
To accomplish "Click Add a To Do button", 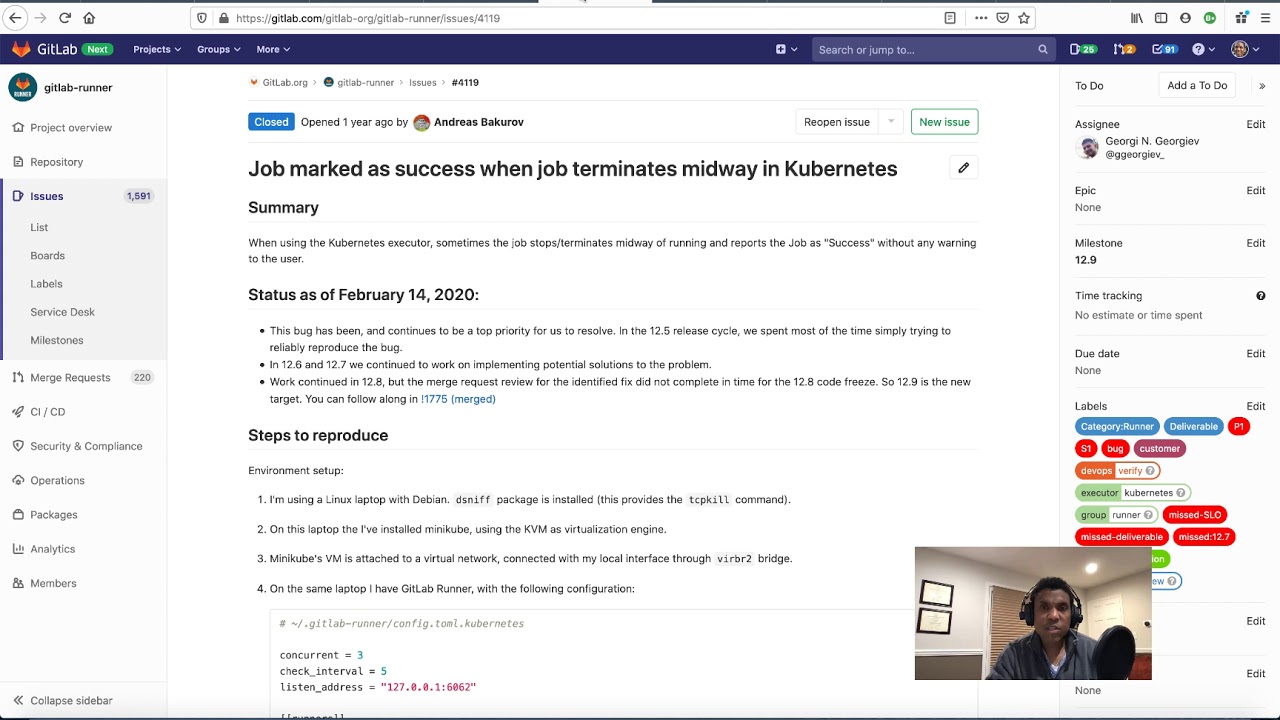I will click(x=1197, y=86).
